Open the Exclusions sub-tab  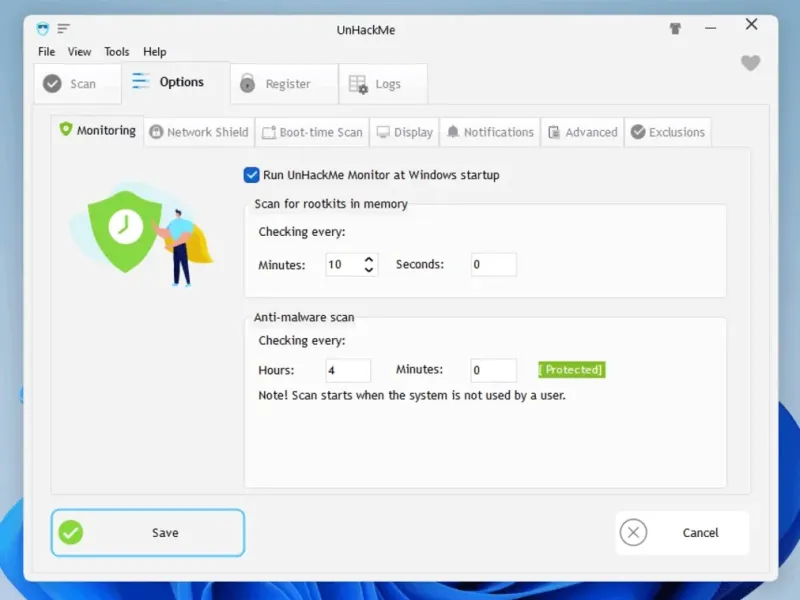(668, 132)
